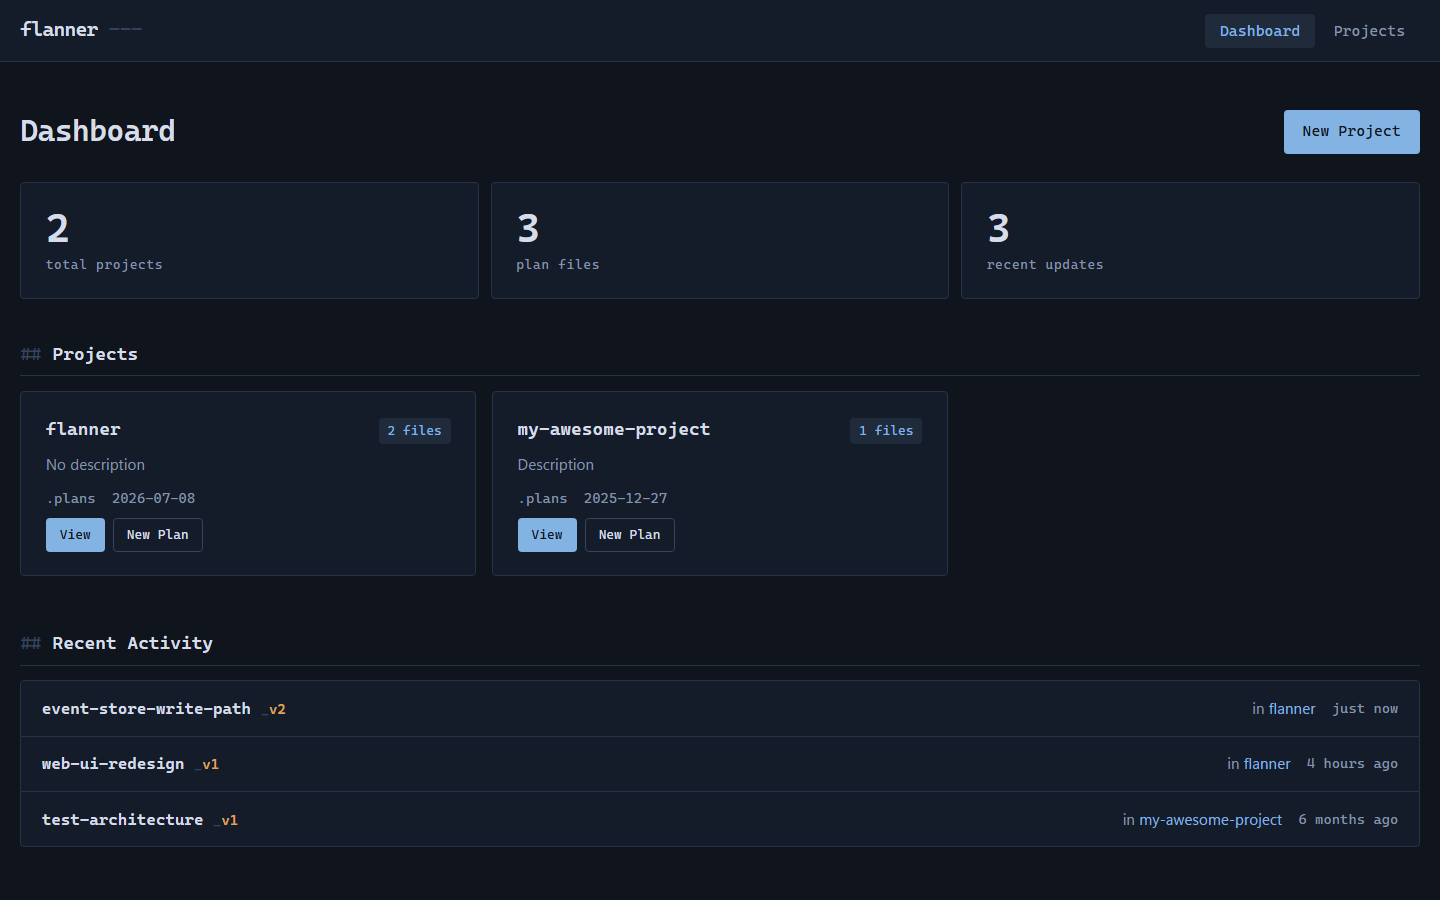
Task: Click the Projects section heading
Action: 95,354
